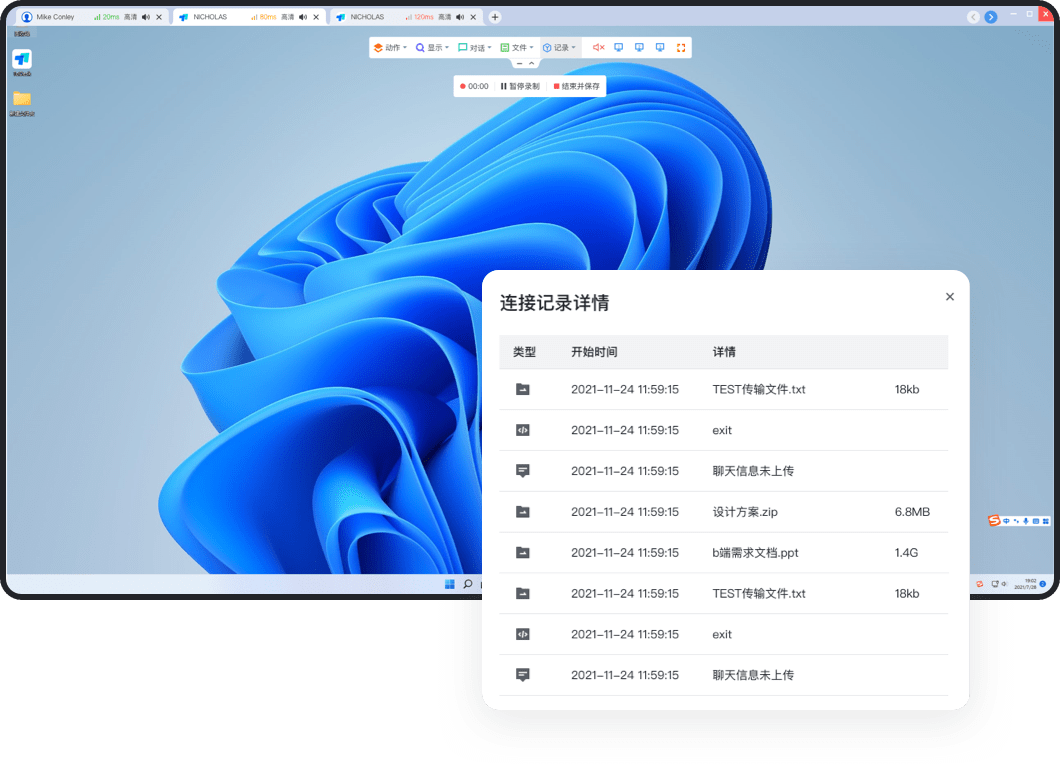
Task: Mute the speaker on the 120ms NICHOLAS tab
Action: 460,17
